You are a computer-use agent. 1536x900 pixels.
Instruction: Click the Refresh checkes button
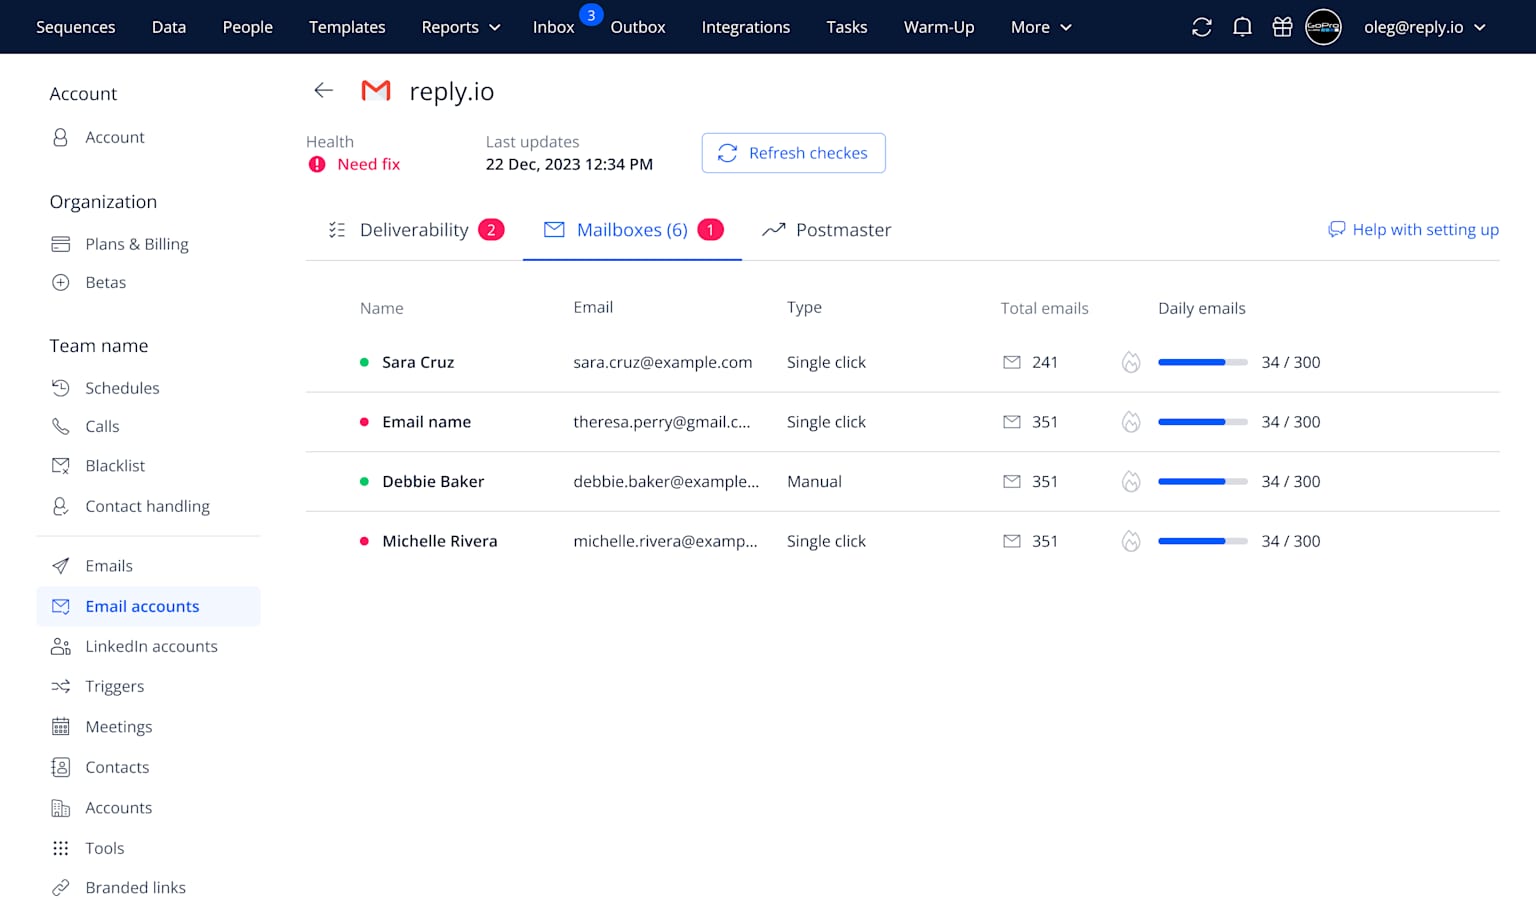tap(794, 153)
